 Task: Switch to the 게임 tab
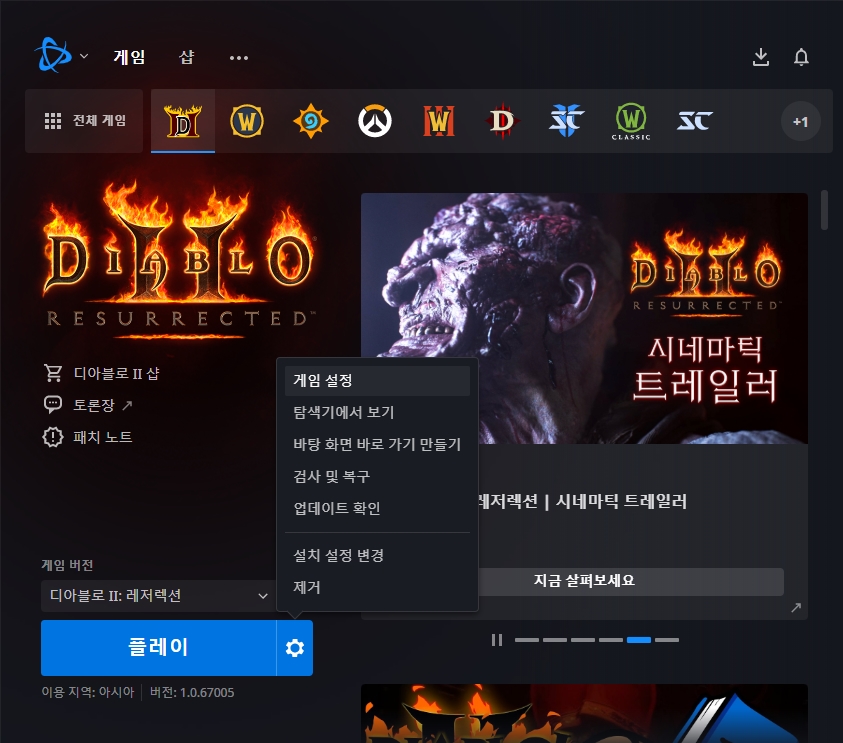(129, 57)
